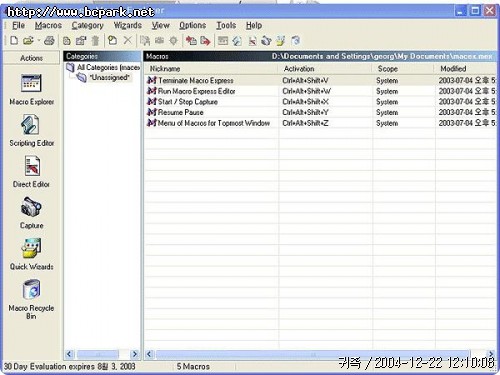The width and height of the screenshot is (500, 375).
Task: Open Macro Explorer from Actions sidebar
Action: tap(31, 89)
